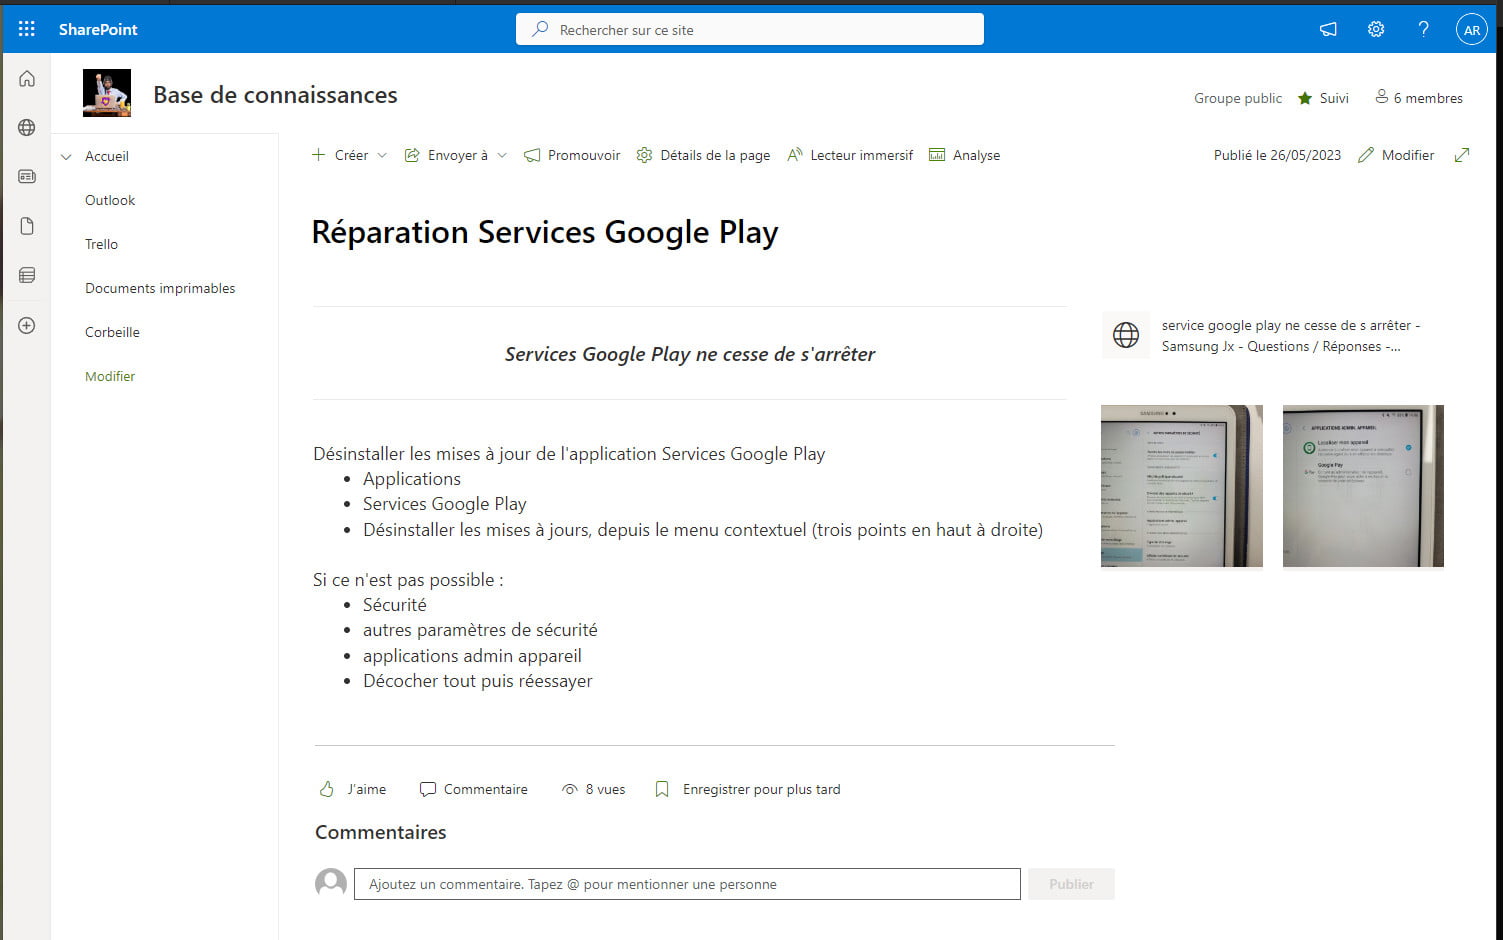Viewport: 1503px width, 940px height.
Task: Collapse the Accueil navigation chevron
Action: 65,156
